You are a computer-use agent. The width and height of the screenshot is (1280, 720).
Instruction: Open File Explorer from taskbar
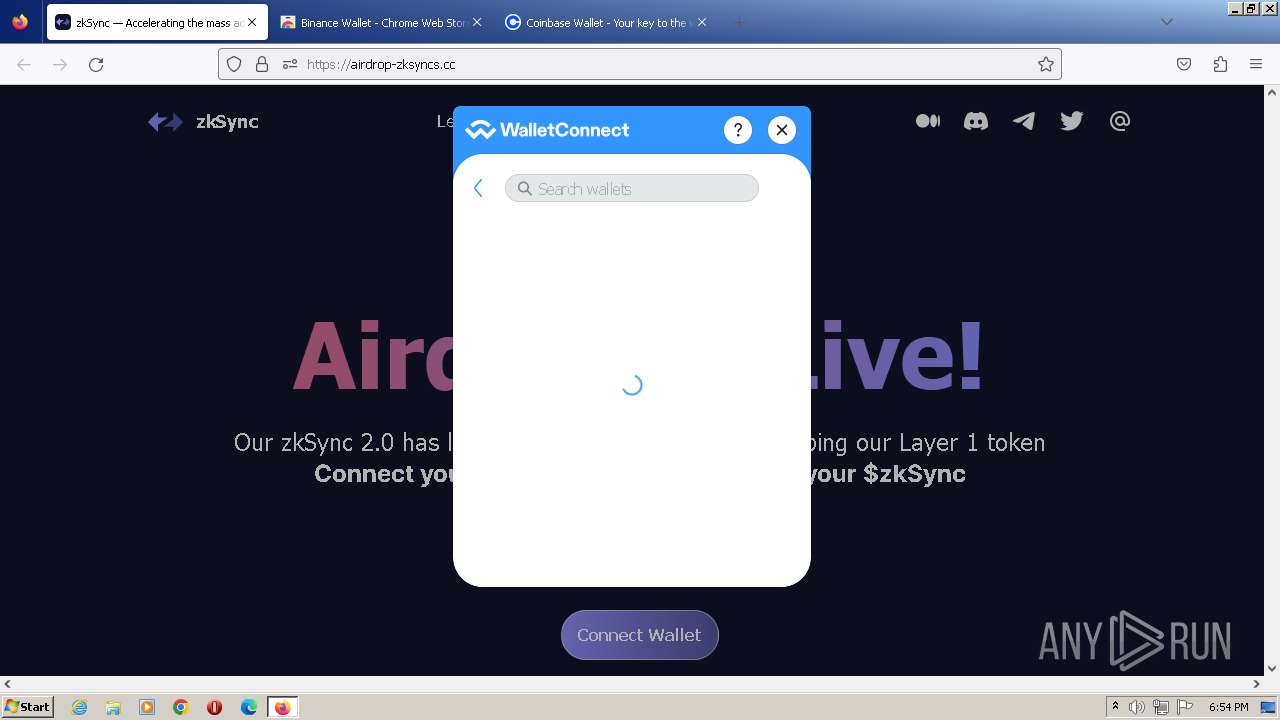[113, 707]
